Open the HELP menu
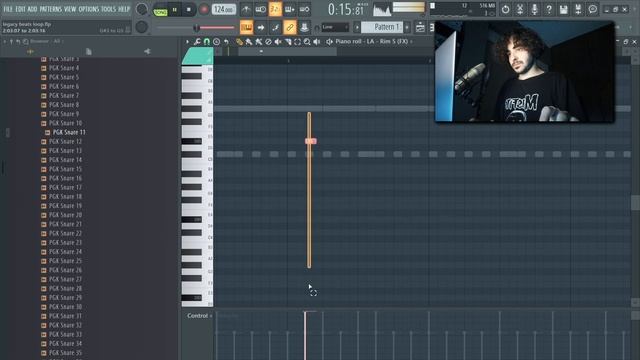 click(x=124, y=9)
